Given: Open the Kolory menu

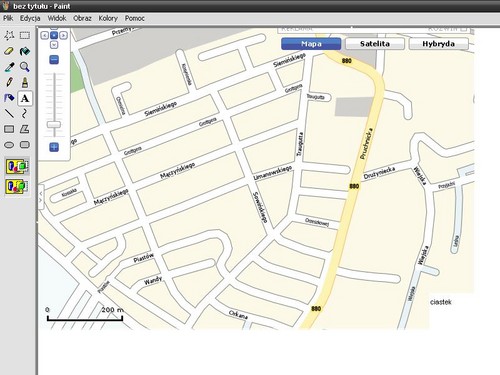Looking at the screenshot, I should (x=108, y=18).
